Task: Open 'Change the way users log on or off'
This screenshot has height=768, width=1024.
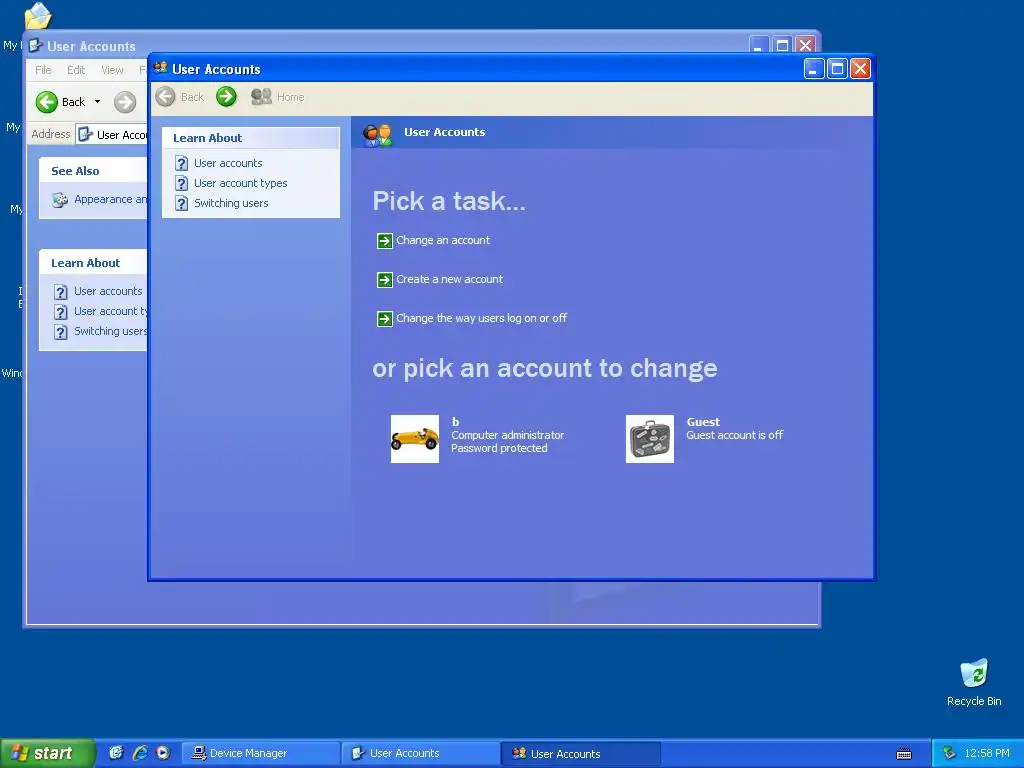Action: [x=481, y=318]
